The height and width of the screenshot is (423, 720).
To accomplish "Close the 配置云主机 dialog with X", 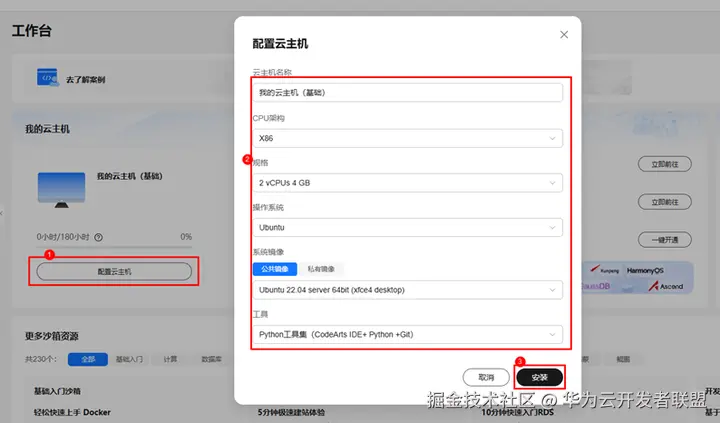I will [564, 35].
